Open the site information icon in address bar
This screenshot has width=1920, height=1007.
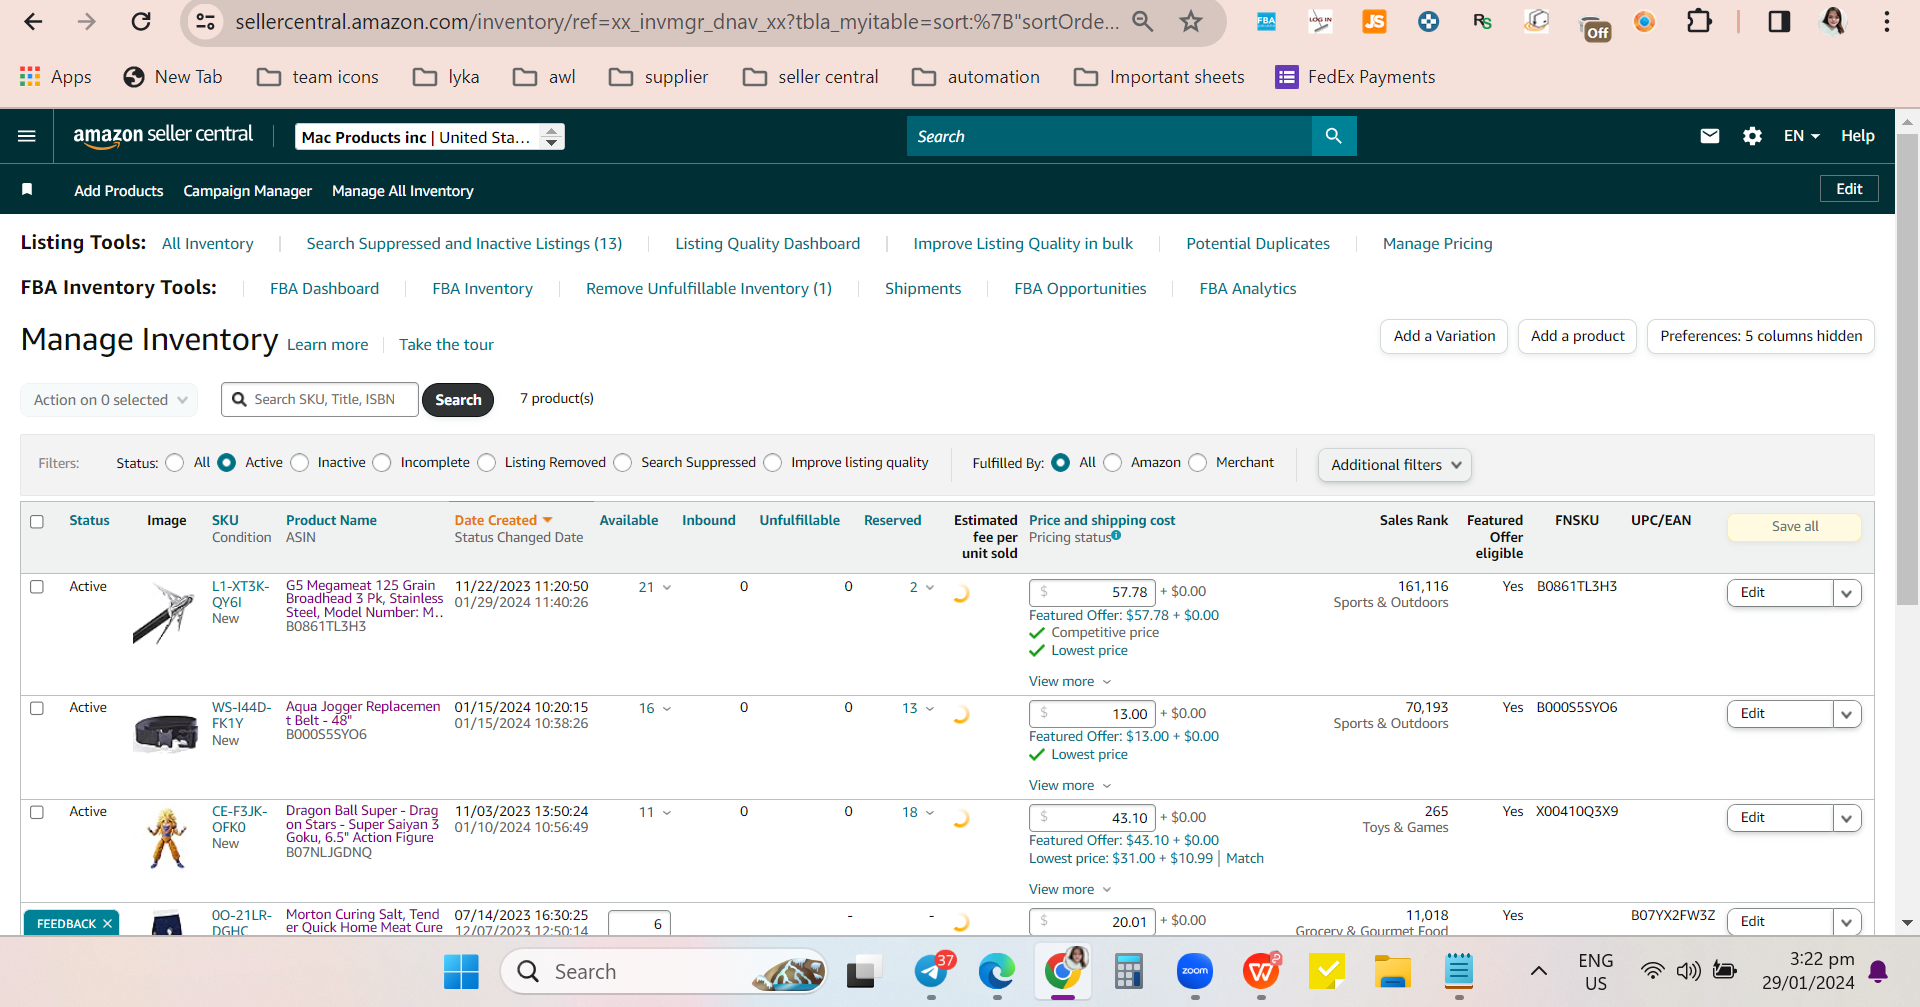[206, 21]
